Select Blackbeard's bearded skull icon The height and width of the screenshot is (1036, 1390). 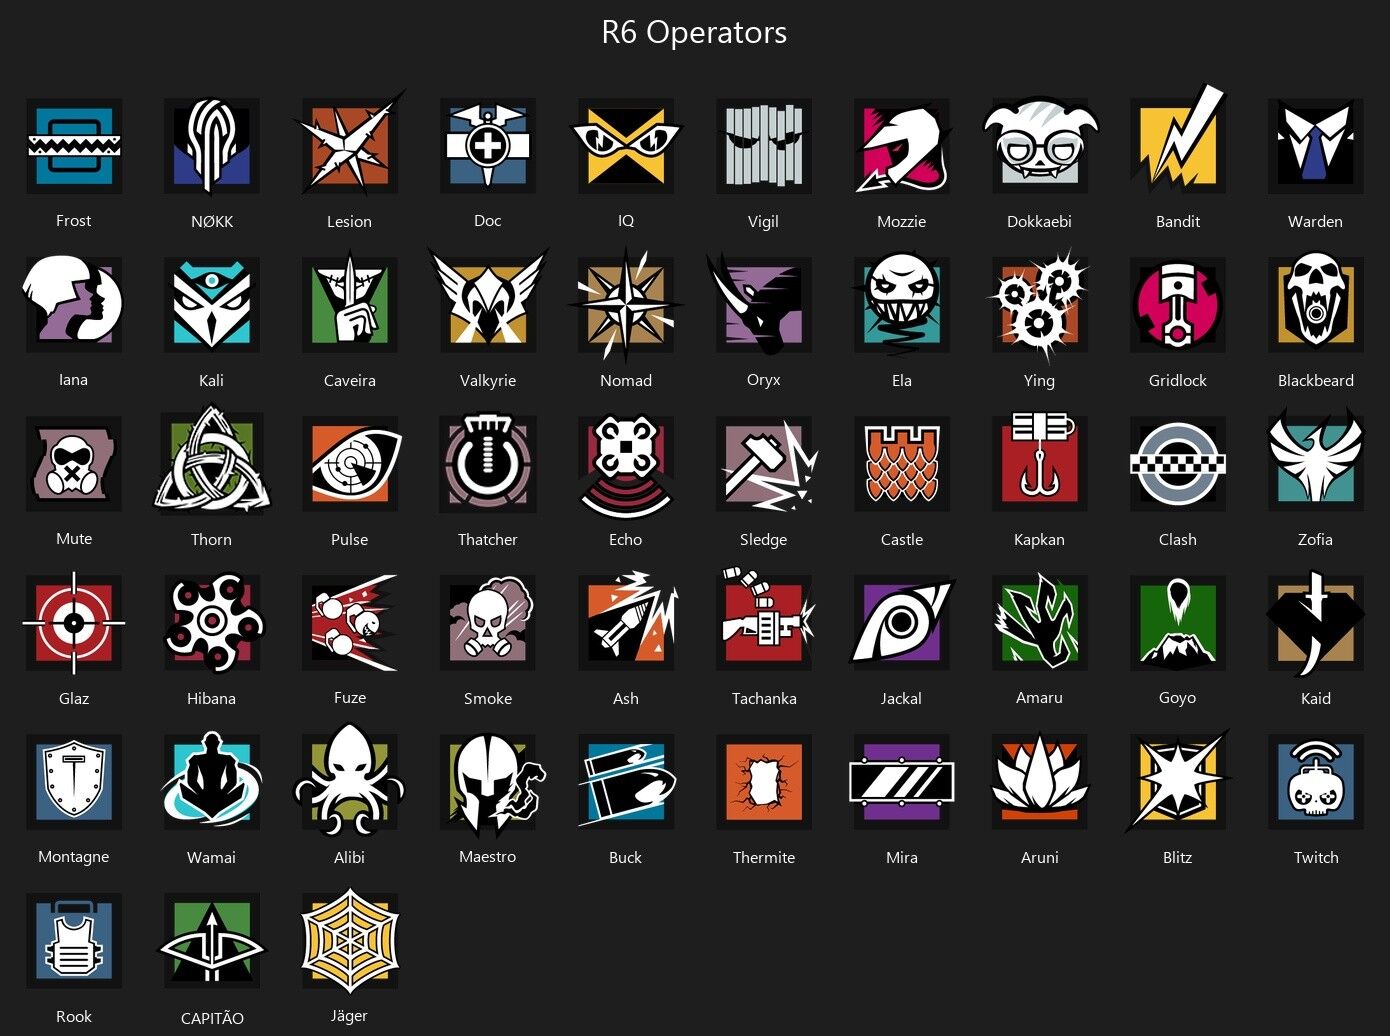[x=1316, y=304]
